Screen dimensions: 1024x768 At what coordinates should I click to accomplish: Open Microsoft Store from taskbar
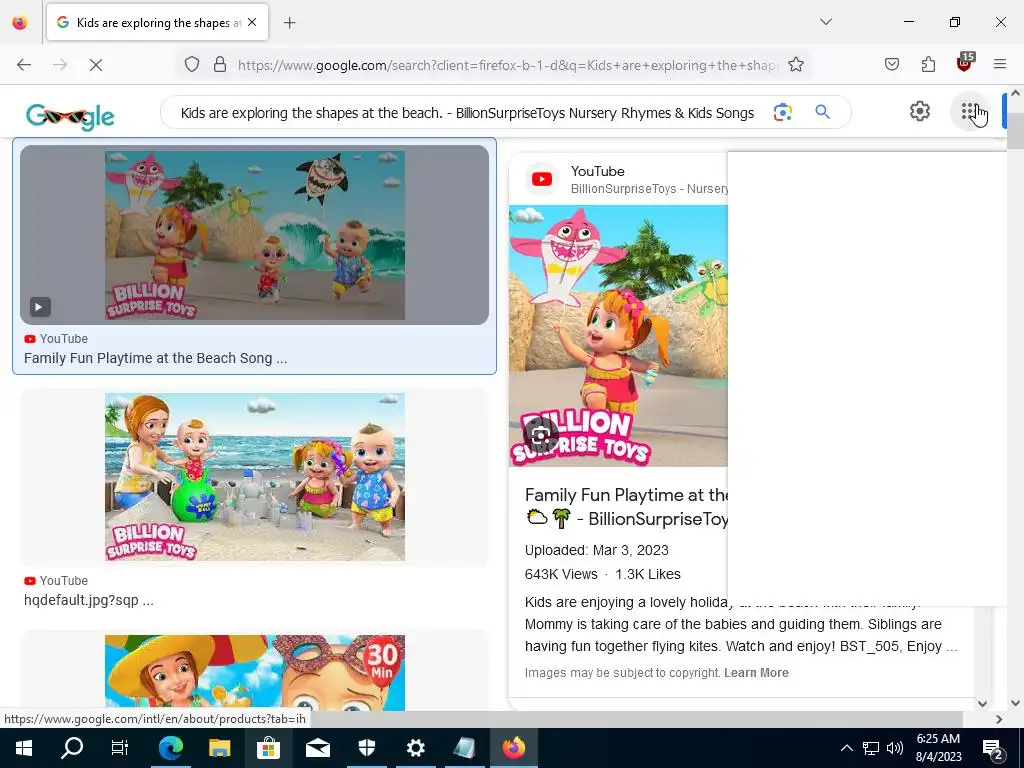click(x=268, y=748)
